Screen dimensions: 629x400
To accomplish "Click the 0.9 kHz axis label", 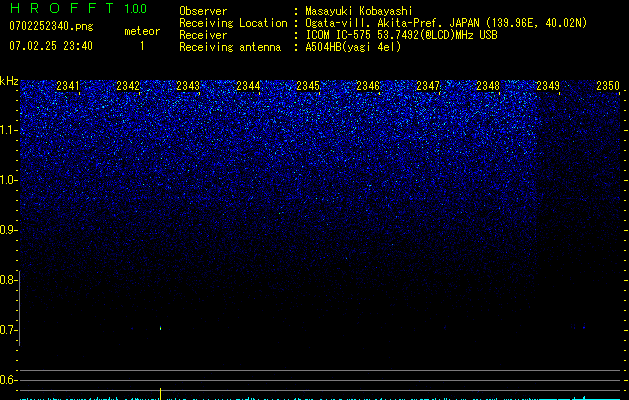I will click(8, 230).
